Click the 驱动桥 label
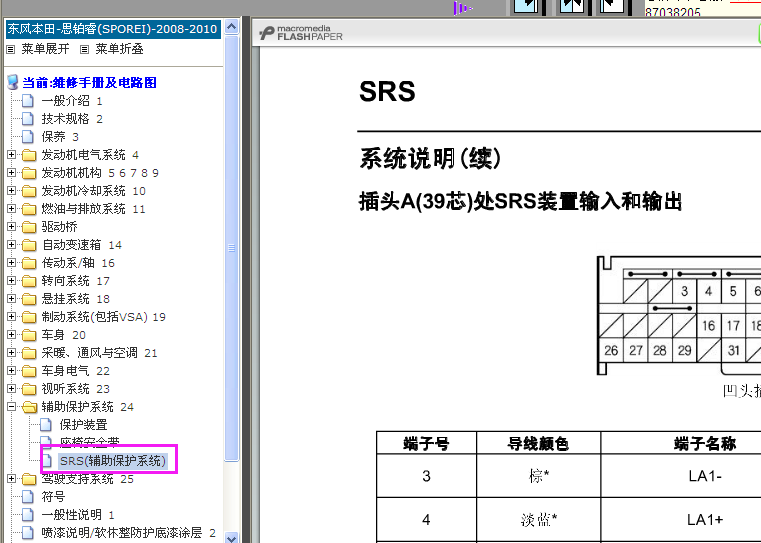The height and width of the screenshot is (543, 761). [59, 227]
